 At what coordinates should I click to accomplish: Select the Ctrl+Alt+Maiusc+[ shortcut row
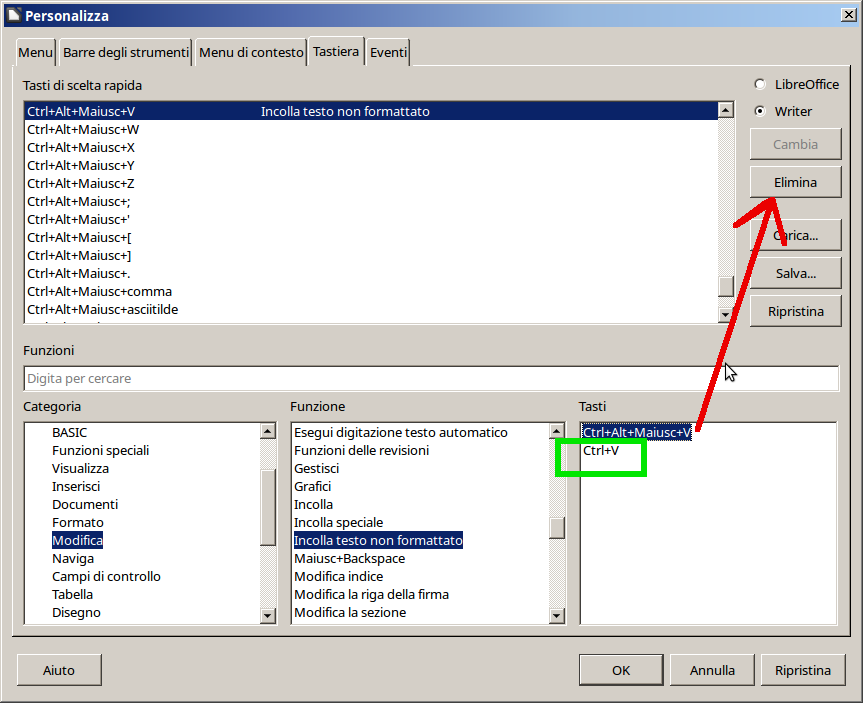coord(372,237)
